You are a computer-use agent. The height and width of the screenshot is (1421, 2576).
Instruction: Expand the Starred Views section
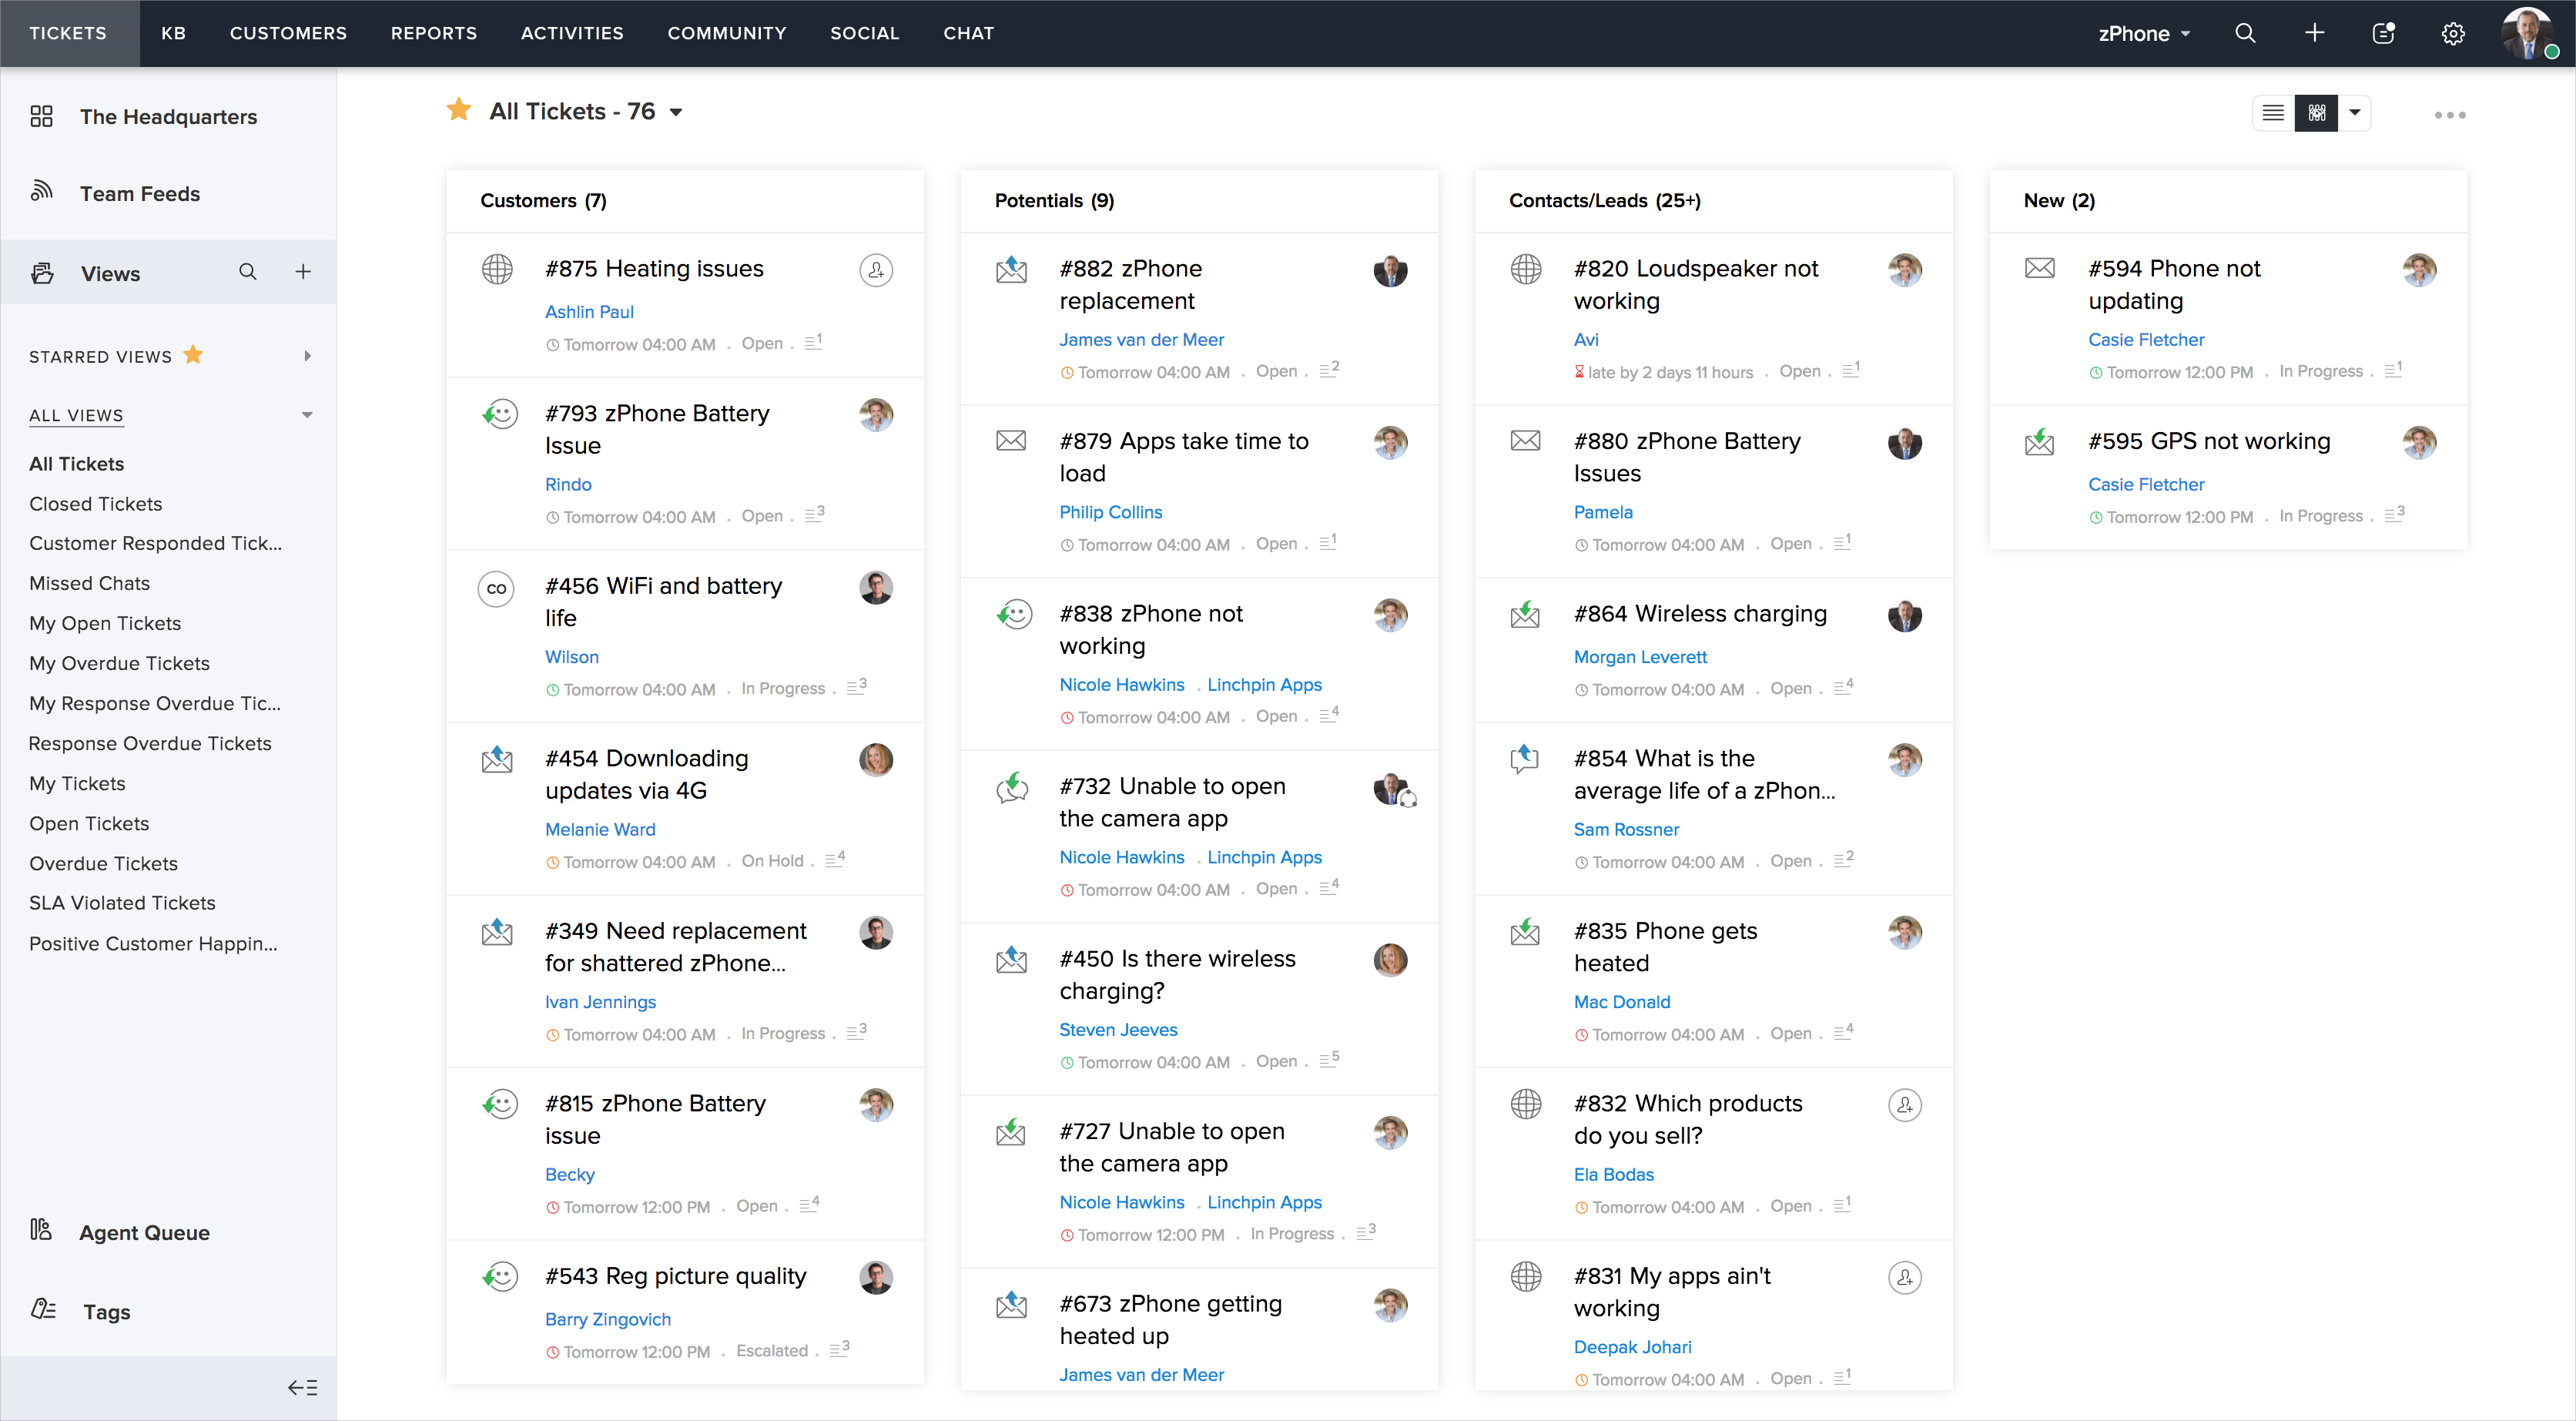pos(307,356)
